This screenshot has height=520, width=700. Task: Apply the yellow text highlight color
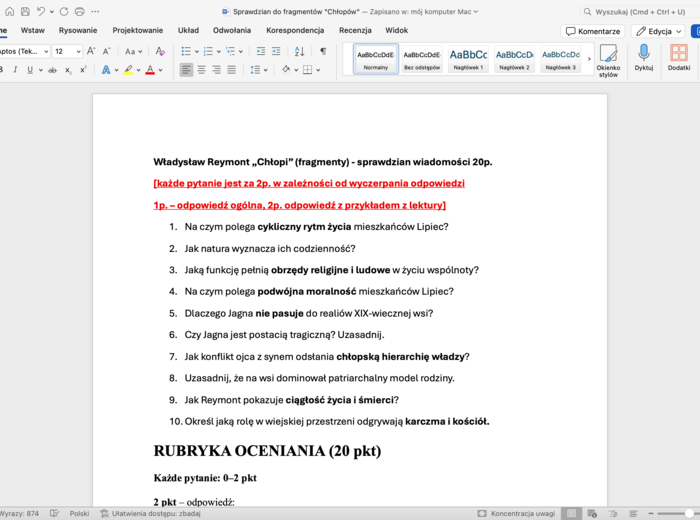tap(128, 70)
